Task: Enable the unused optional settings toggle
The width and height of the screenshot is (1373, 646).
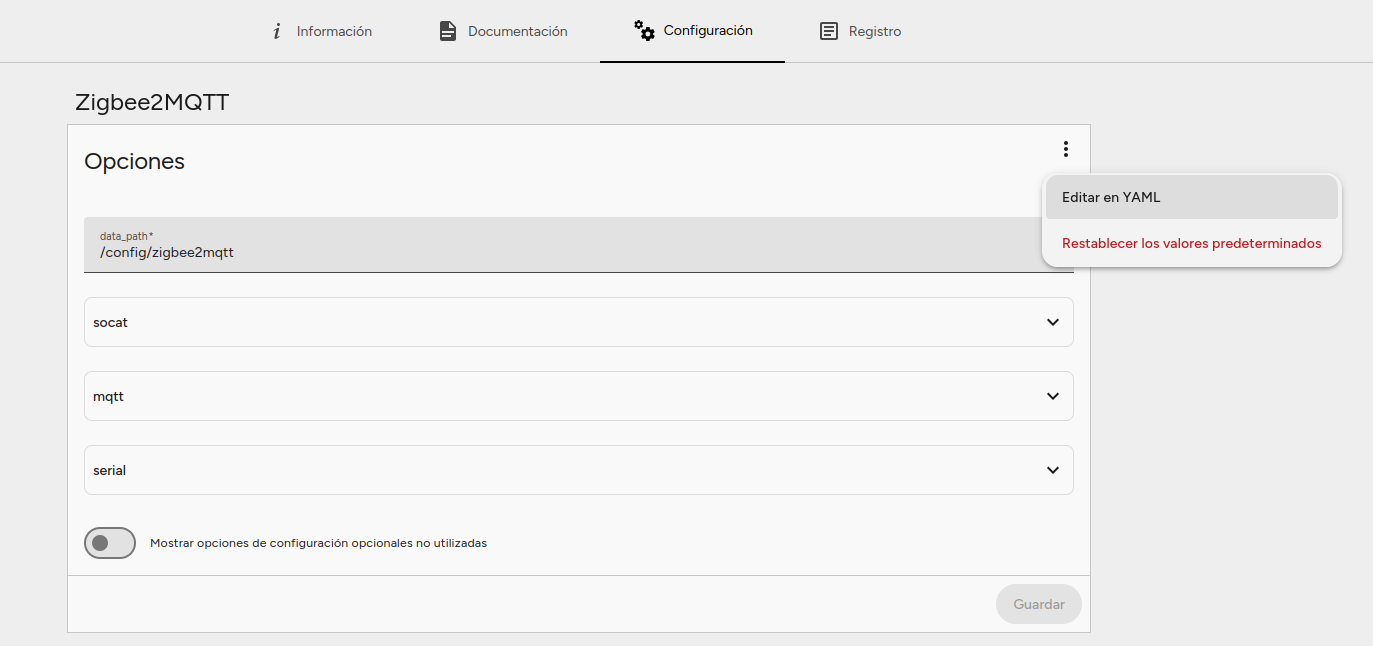Action: (110, 543)
